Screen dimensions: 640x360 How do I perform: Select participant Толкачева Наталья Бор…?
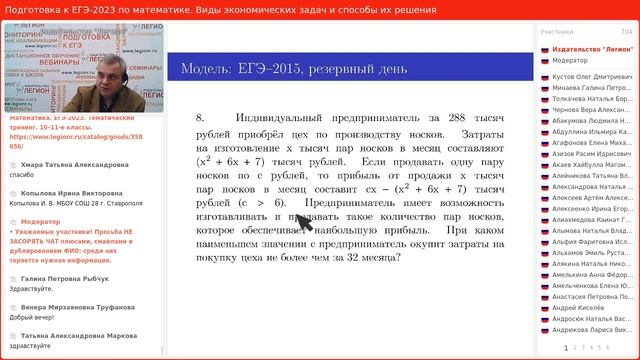592,99
